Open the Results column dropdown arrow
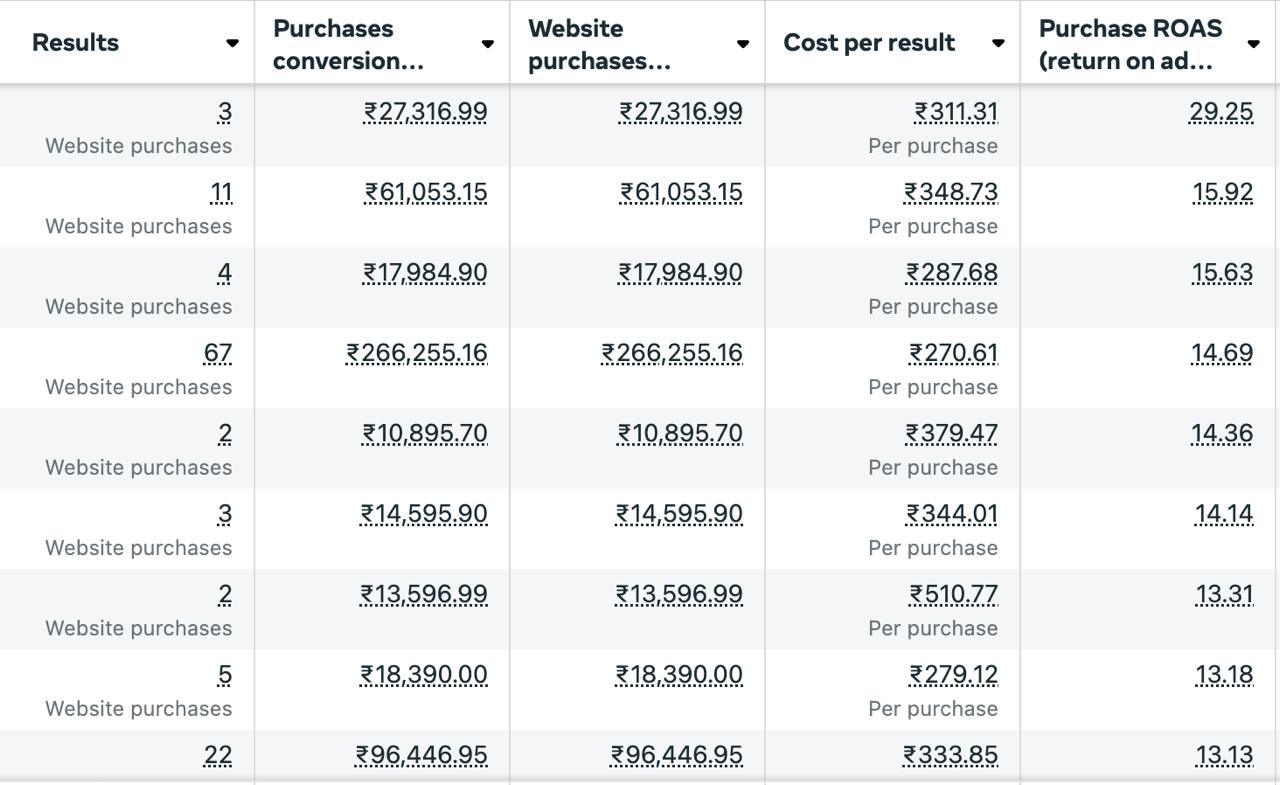 (x=232, y=43)
